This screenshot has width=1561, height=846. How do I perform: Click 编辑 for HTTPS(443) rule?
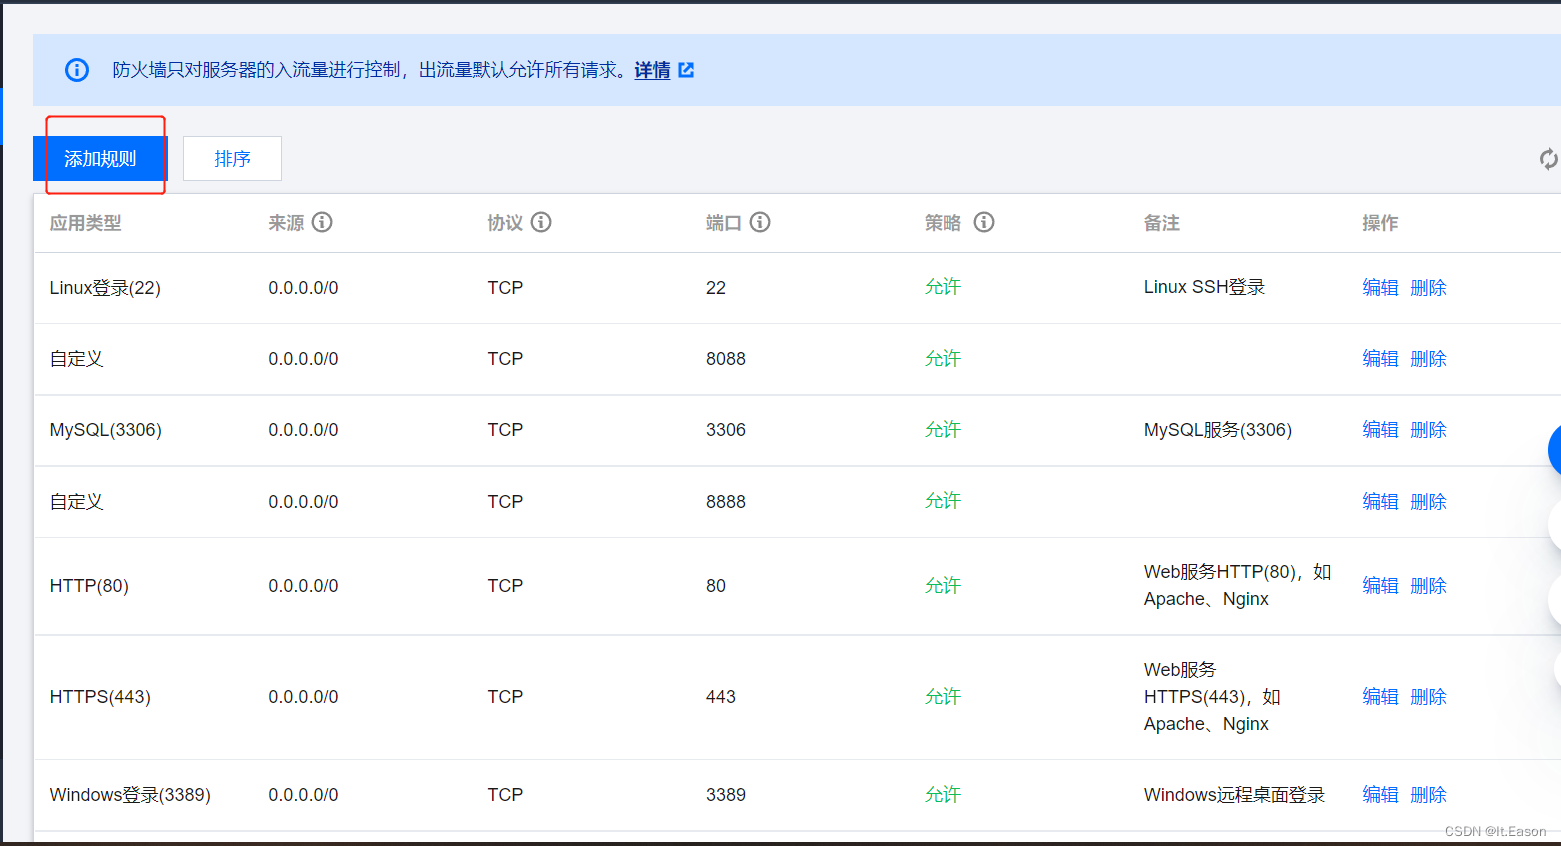click(1380, 697)
